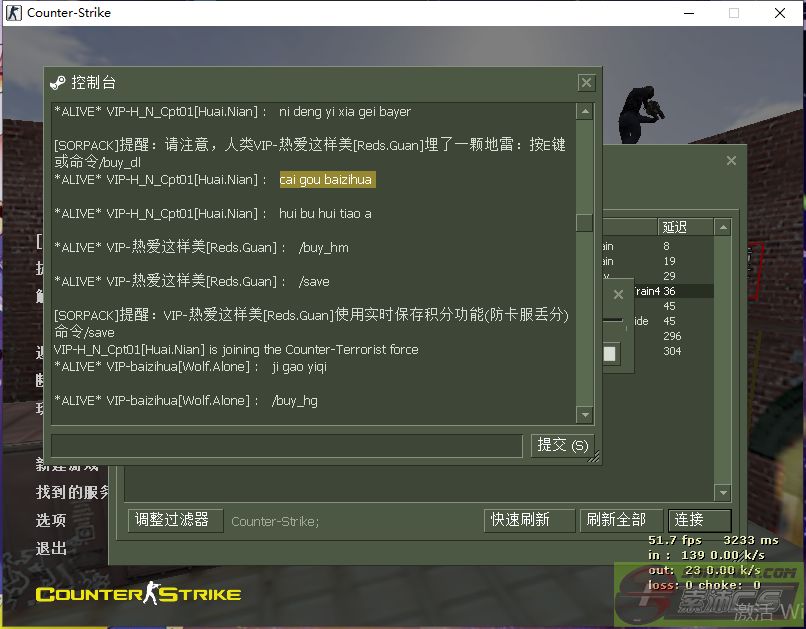Submit the command with 提交 (S)
Viewport: 806px width, 629px height.
562,445
